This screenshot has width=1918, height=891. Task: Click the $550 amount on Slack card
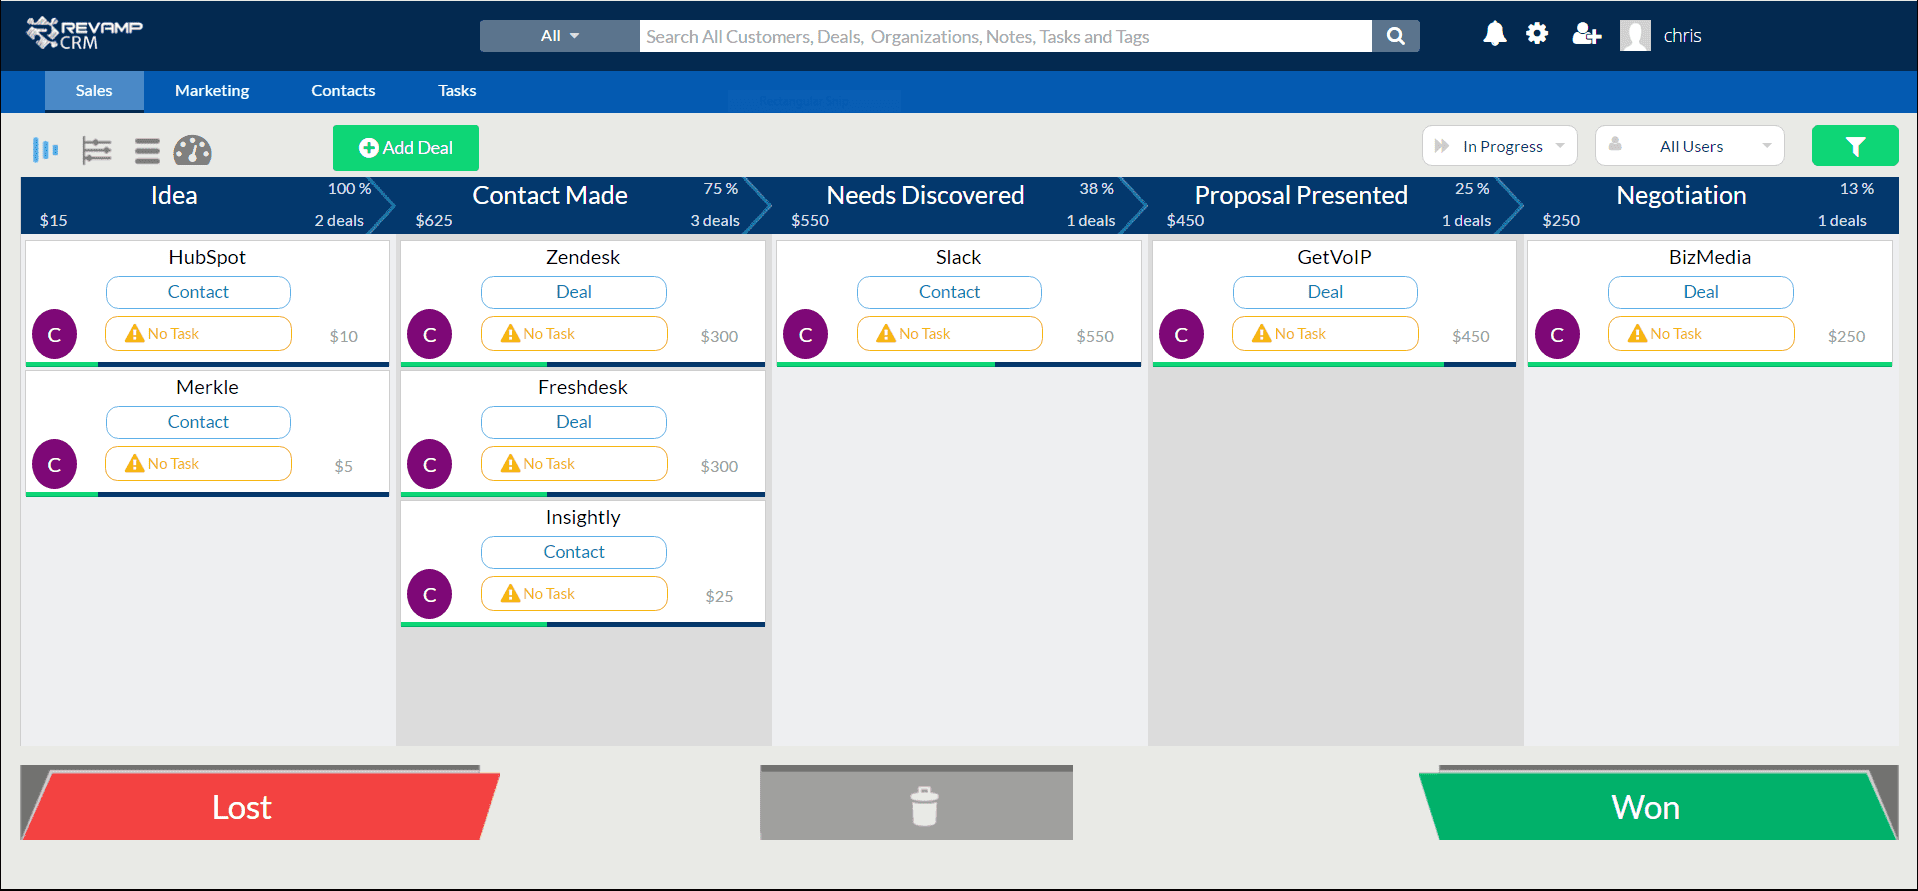(x=1095, y=336)
